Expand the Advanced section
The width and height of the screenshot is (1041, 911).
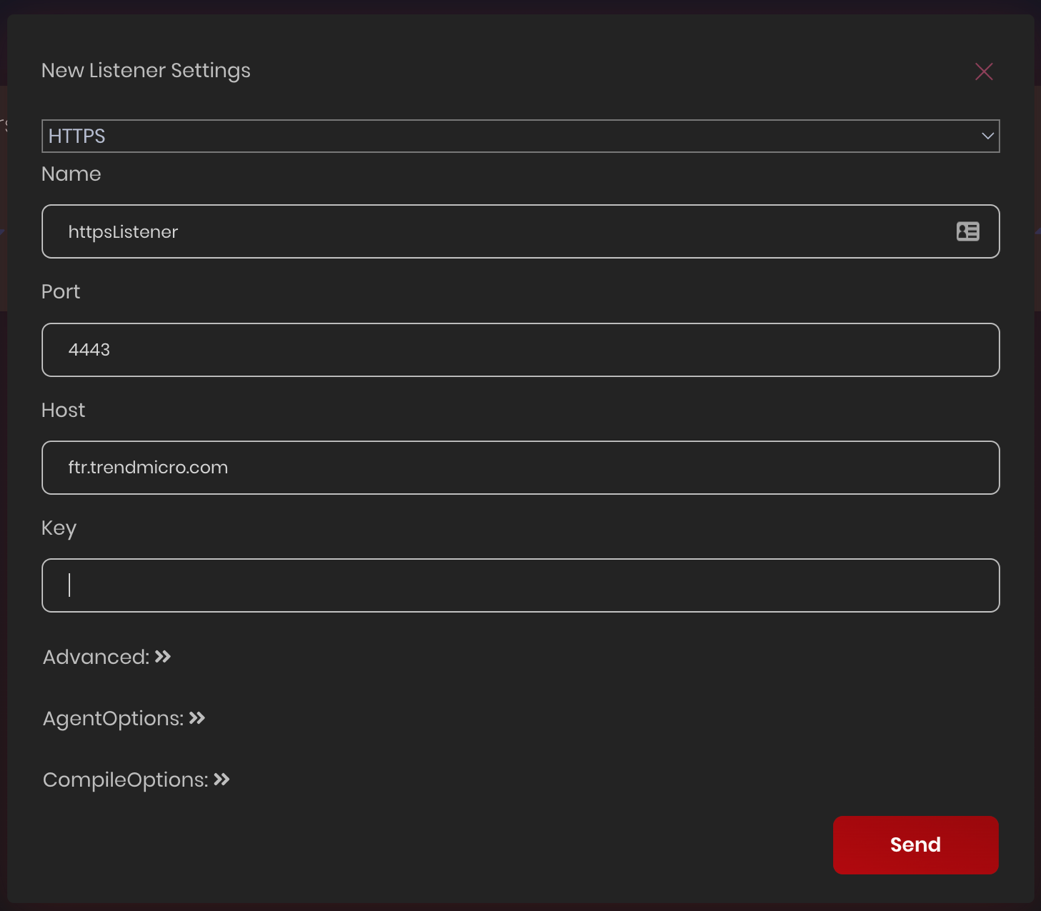click(95, 657)
